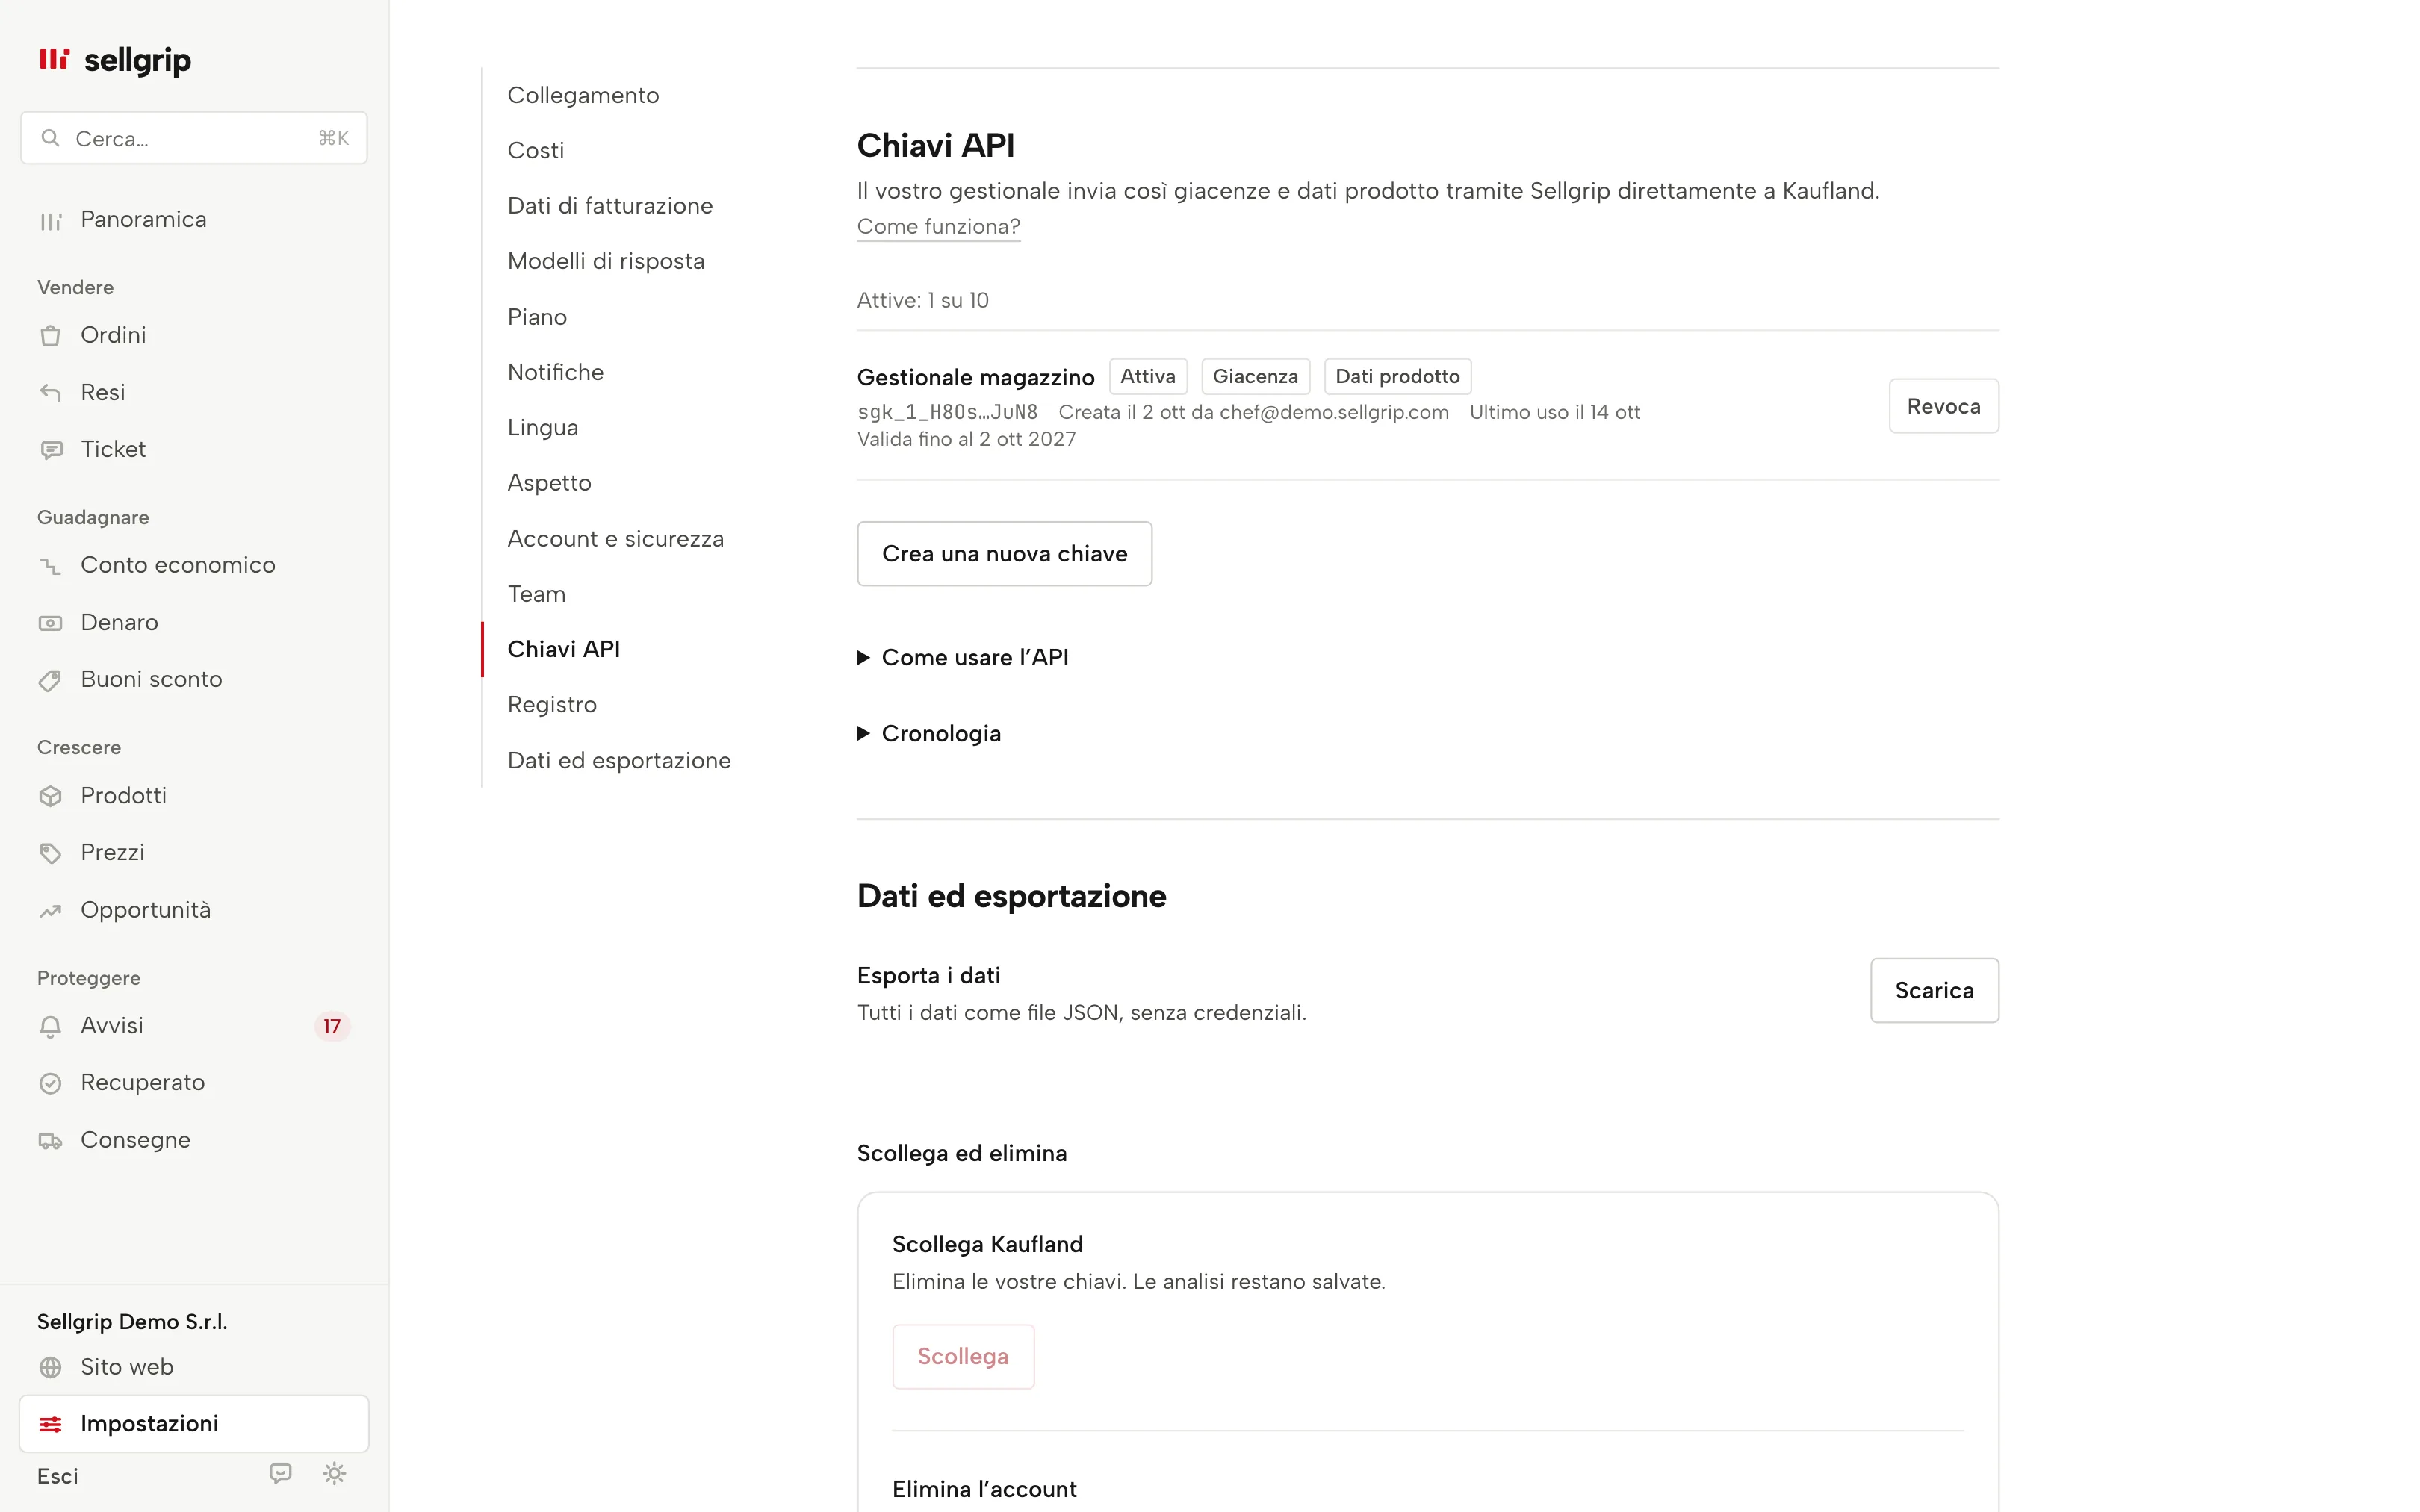The height and width of the screenshot is (1512, 2420).
Task: Click the Opportunità trend arrow icon
Action: pyautogui.click(x=51, y=911)
